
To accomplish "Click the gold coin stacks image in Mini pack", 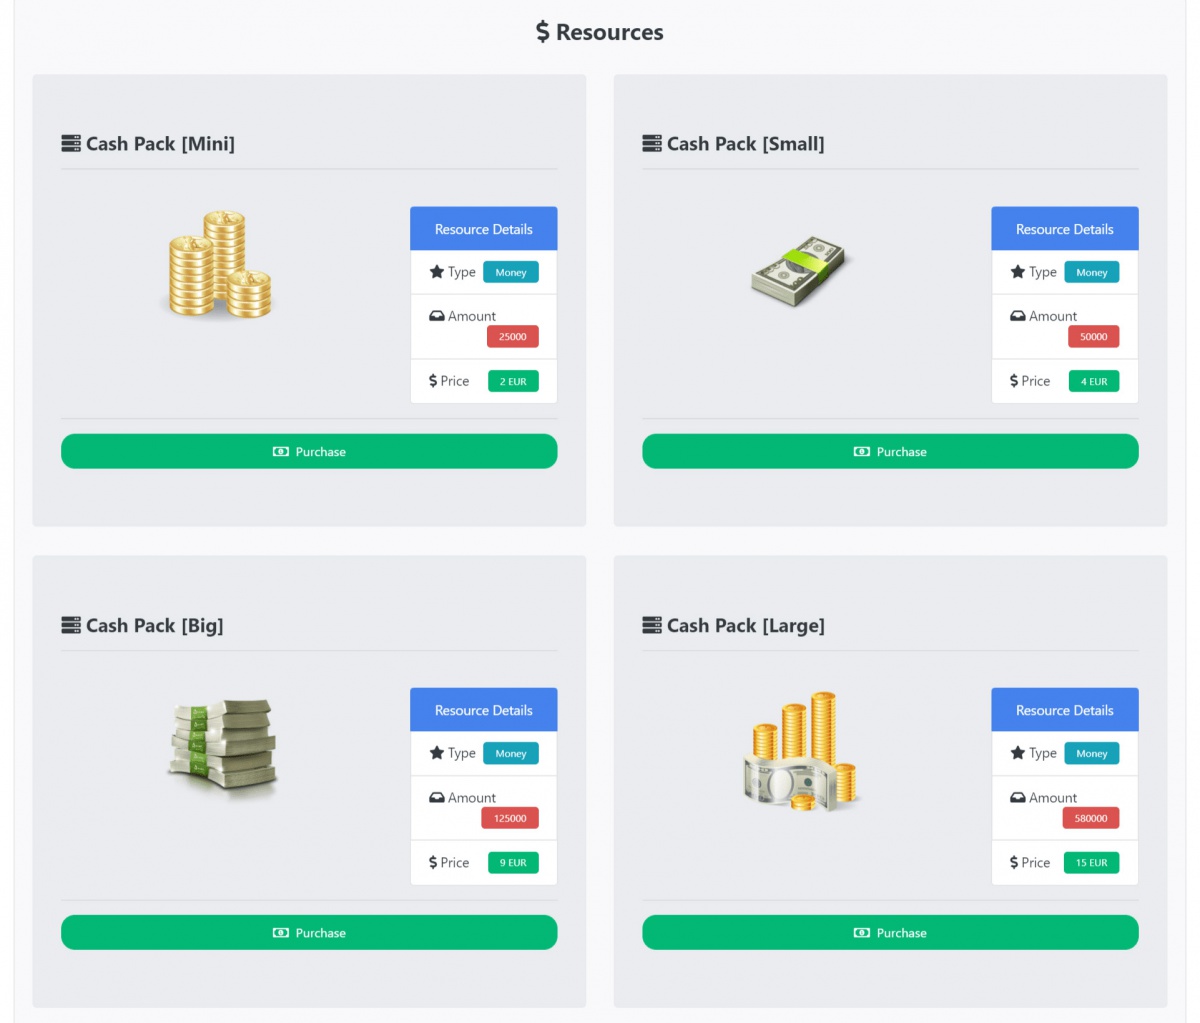I will 220,265.
